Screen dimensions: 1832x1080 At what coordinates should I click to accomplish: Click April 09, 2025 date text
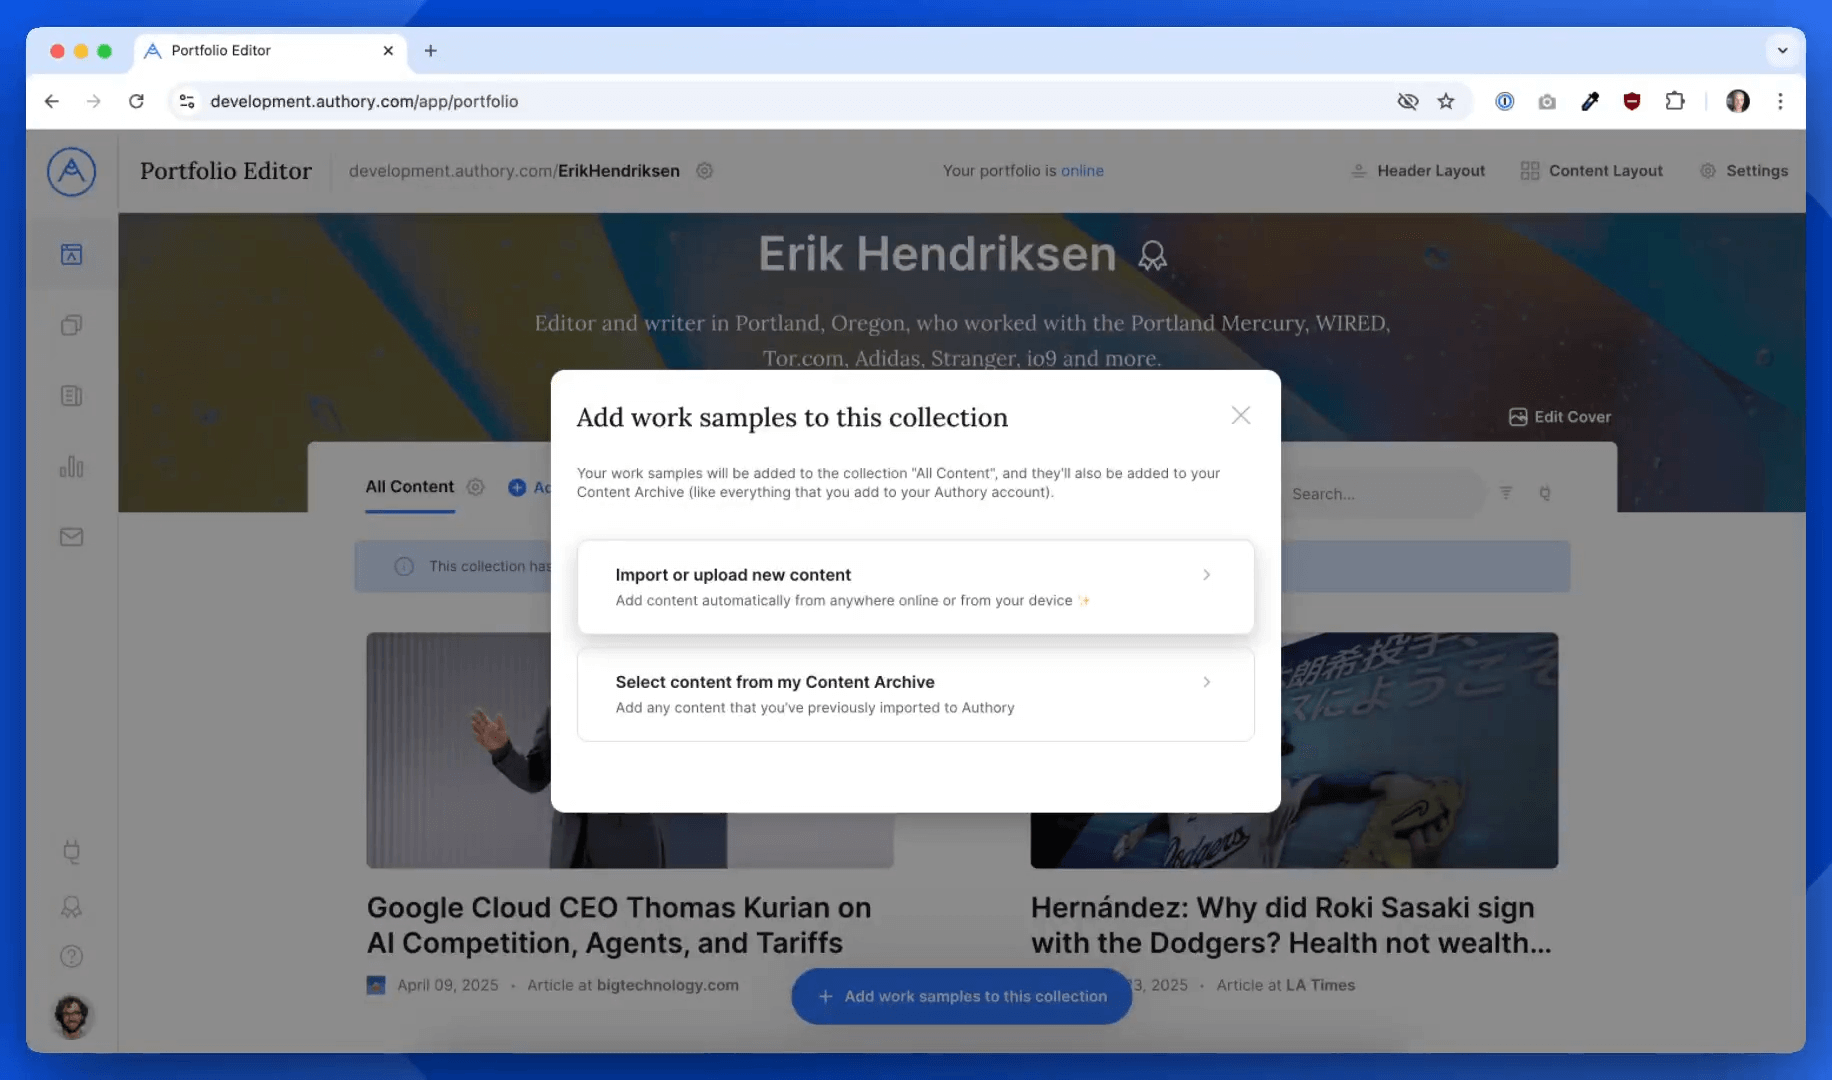tap(447, 985)
